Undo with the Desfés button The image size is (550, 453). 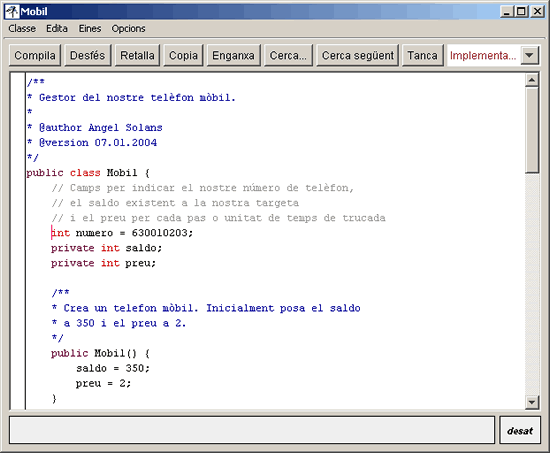[x=88, y=55]
